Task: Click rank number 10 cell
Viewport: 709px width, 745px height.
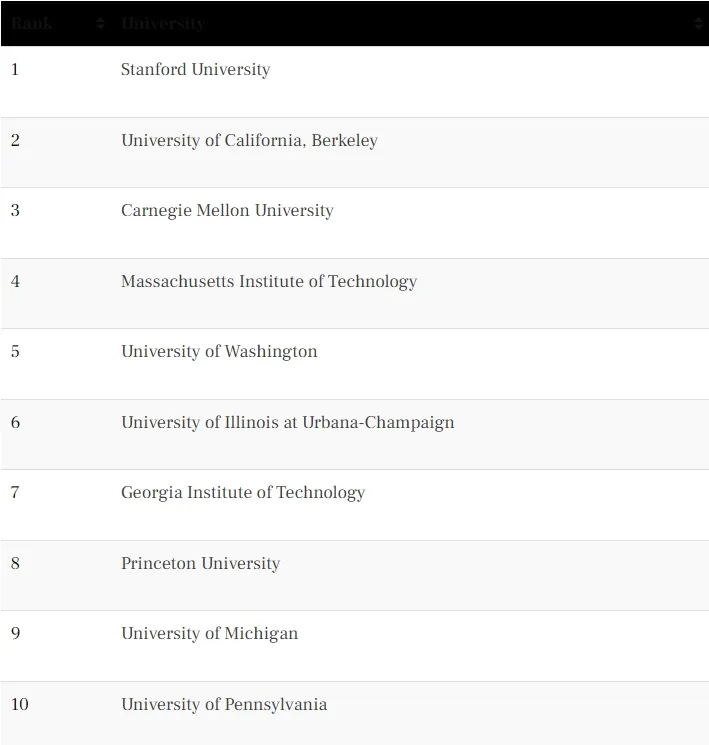Action: [x=19, y=705]
